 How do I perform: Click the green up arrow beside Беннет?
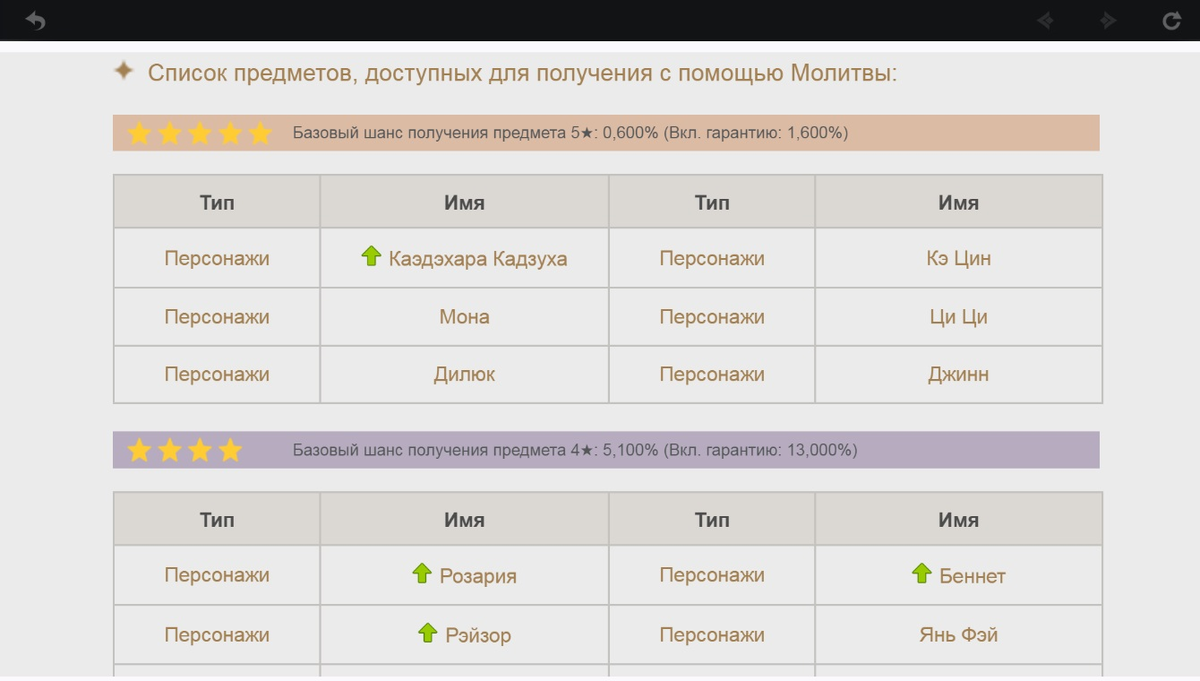tap(922, 573)
